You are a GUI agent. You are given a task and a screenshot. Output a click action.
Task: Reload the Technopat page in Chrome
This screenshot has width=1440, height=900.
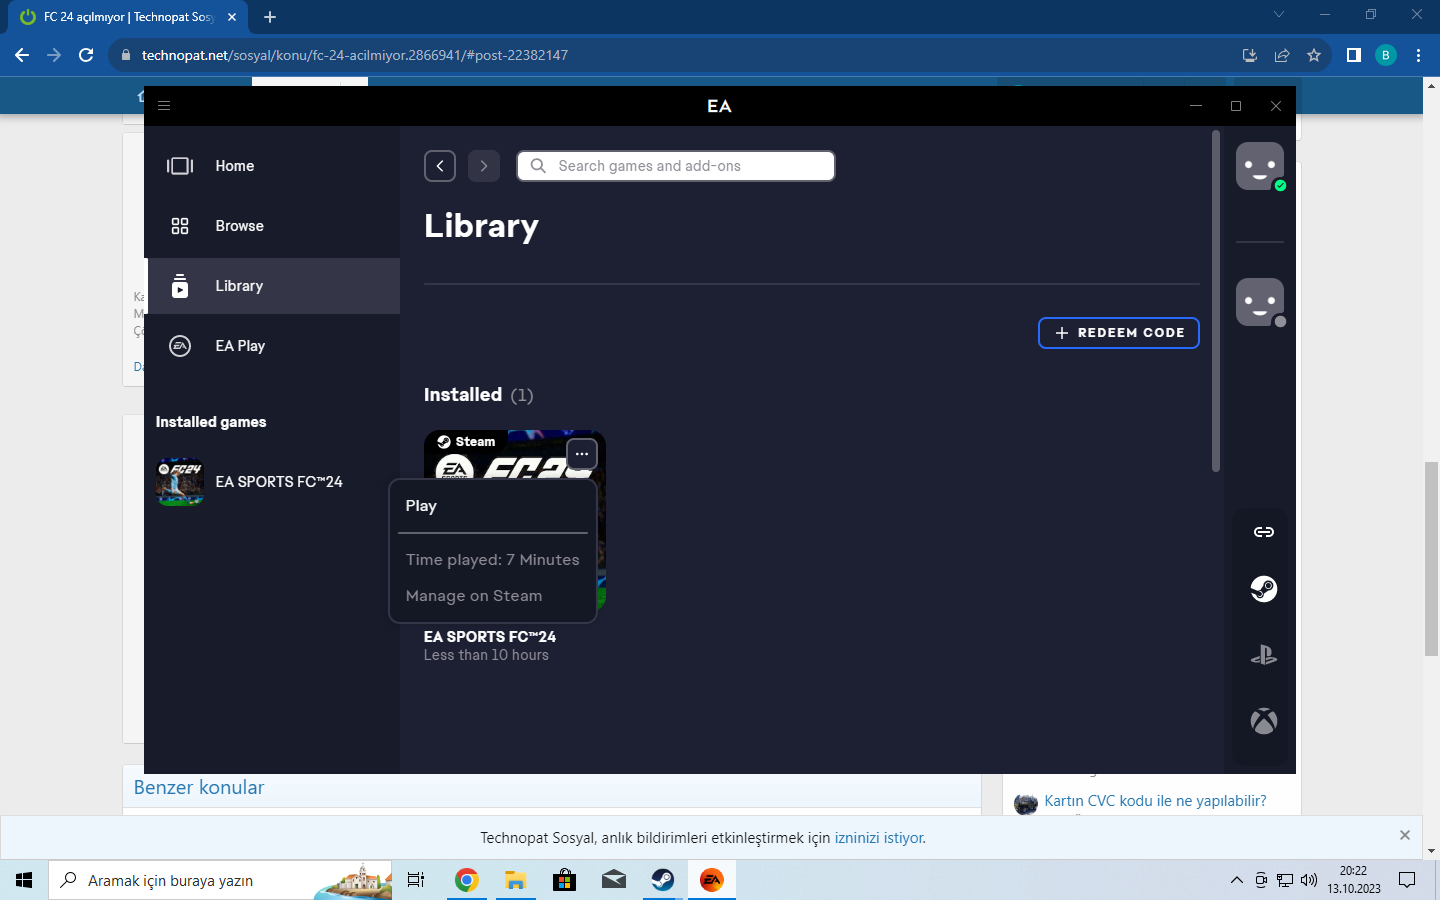coord(86,55)
